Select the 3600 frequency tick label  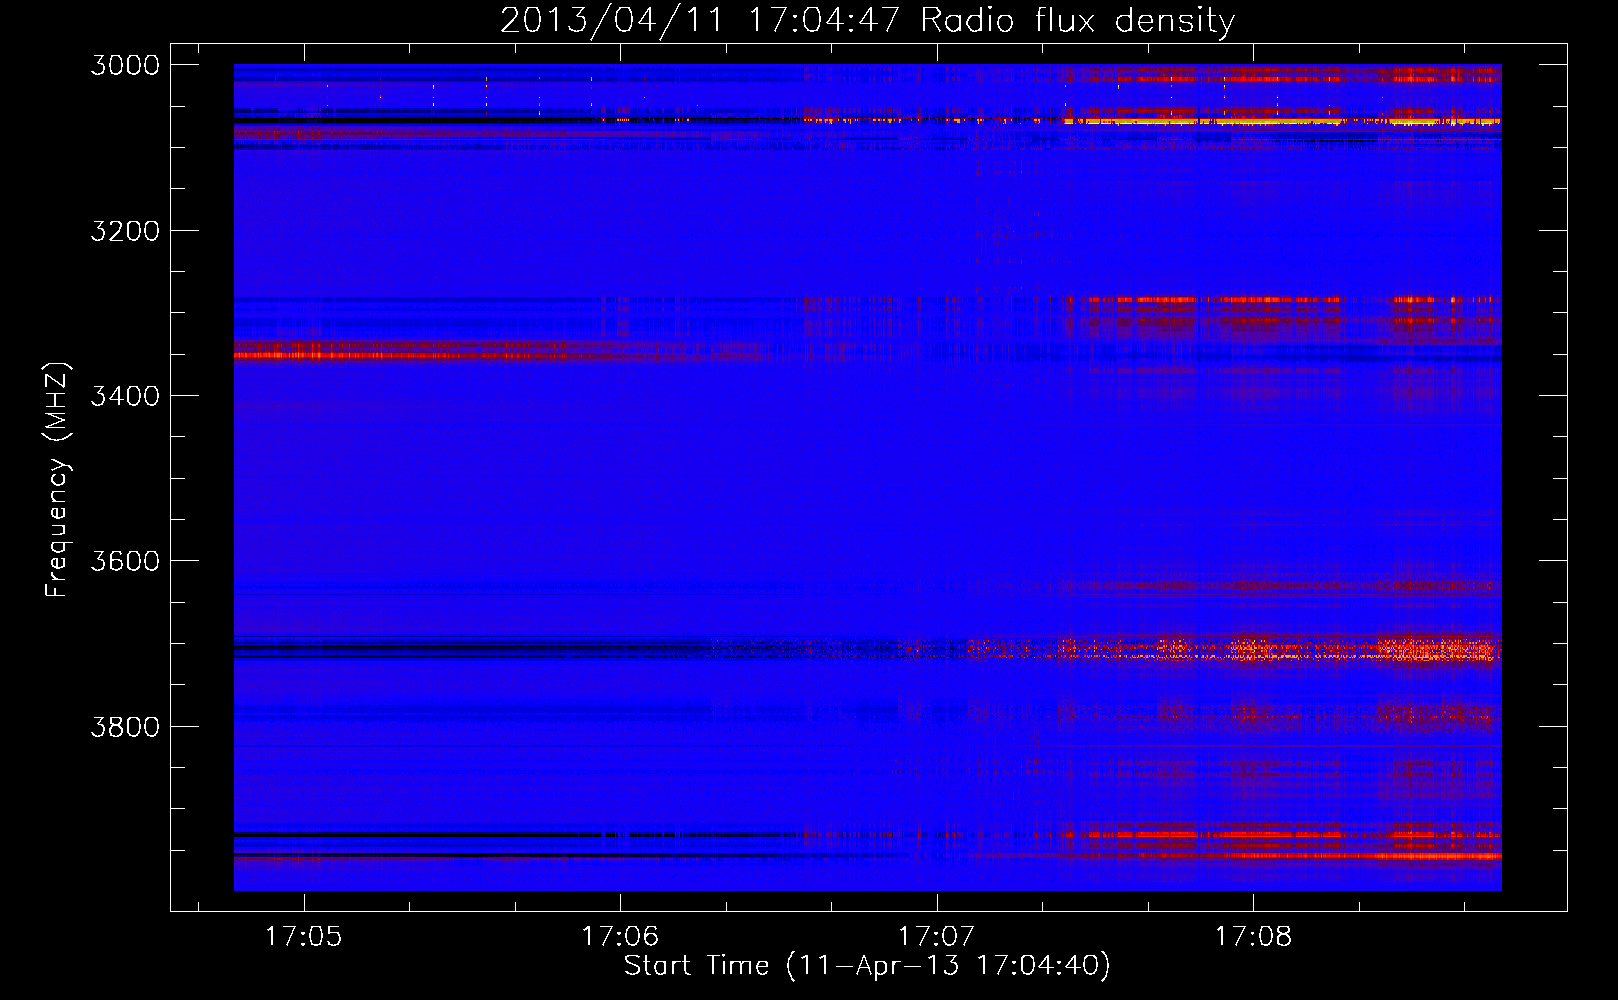tap(125, 561)
